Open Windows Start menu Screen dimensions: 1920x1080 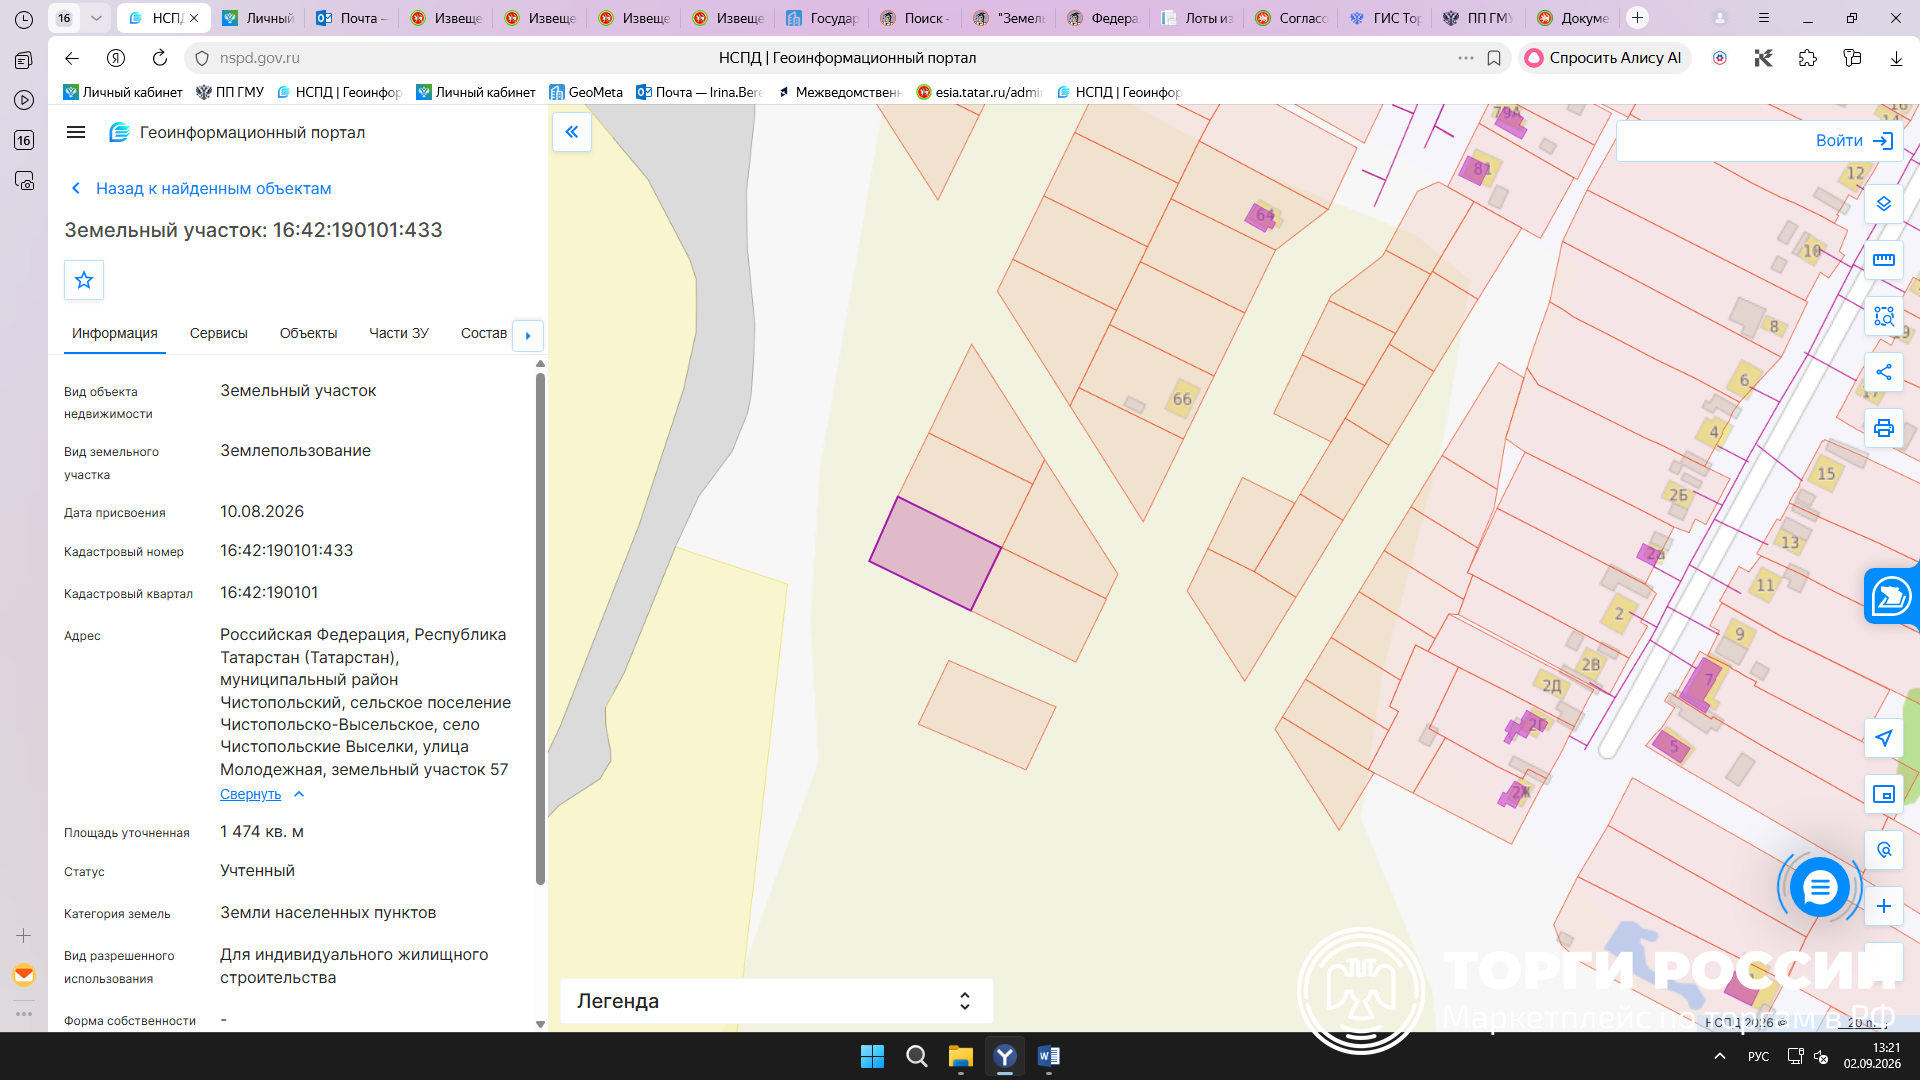point(872,1056)
